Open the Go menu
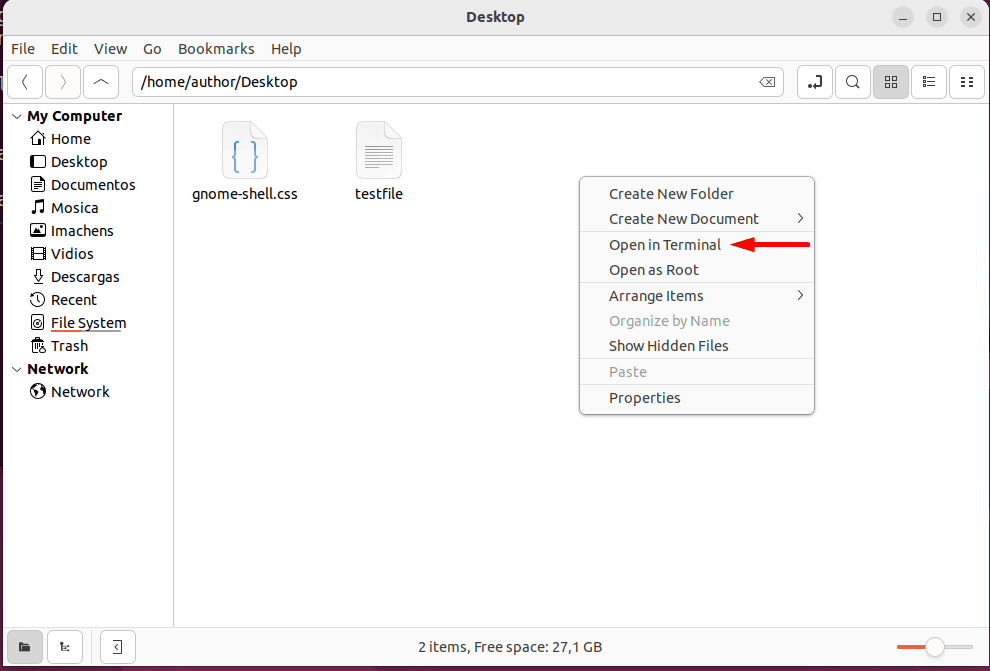 click(152, 49)
